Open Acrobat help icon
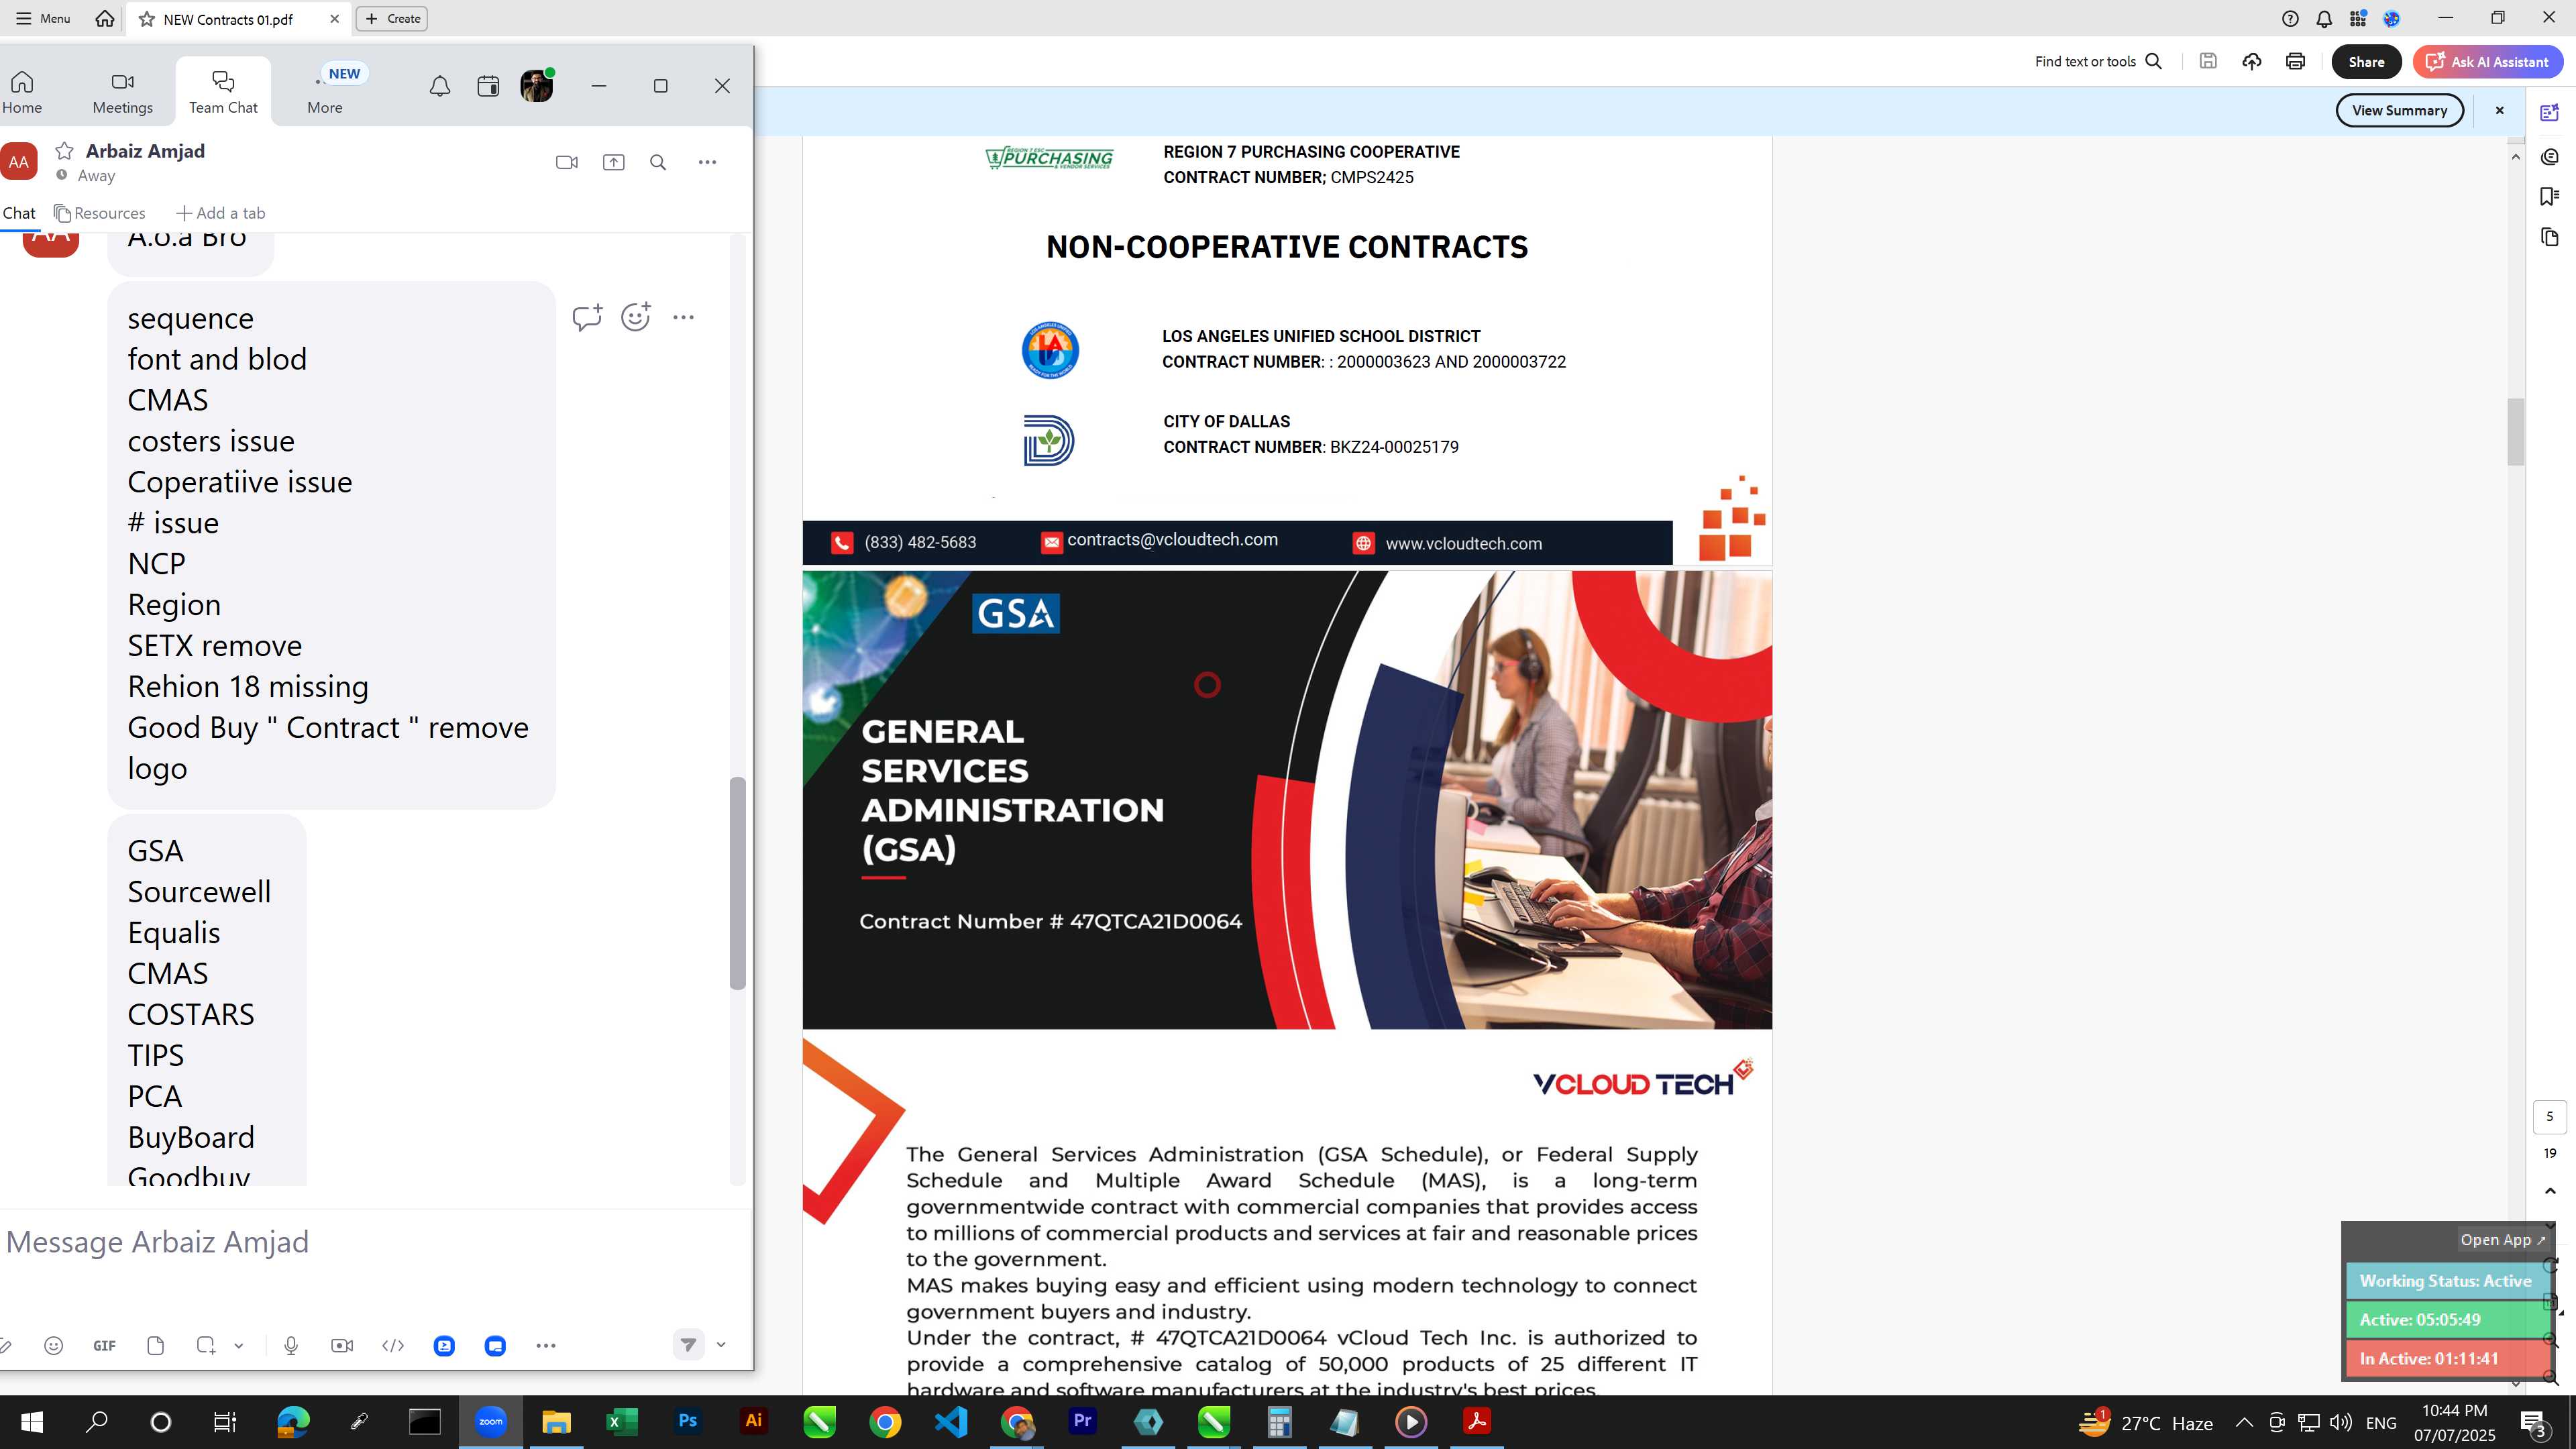Screen dimensions: 2576x1449 (2290, 18)
